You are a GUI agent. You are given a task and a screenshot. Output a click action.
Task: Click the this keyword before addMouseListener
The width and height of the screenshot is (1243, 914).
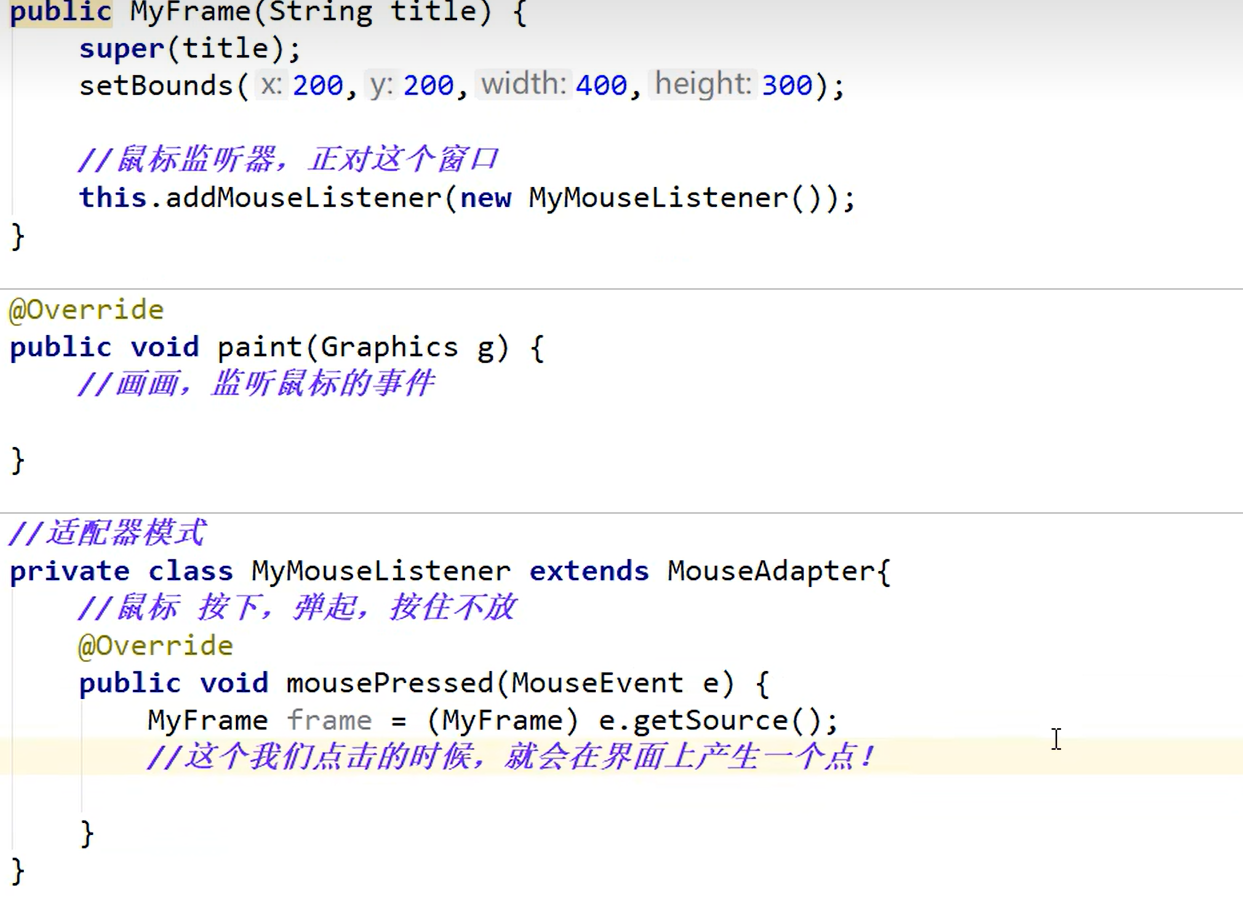click(x=113, y=198)
